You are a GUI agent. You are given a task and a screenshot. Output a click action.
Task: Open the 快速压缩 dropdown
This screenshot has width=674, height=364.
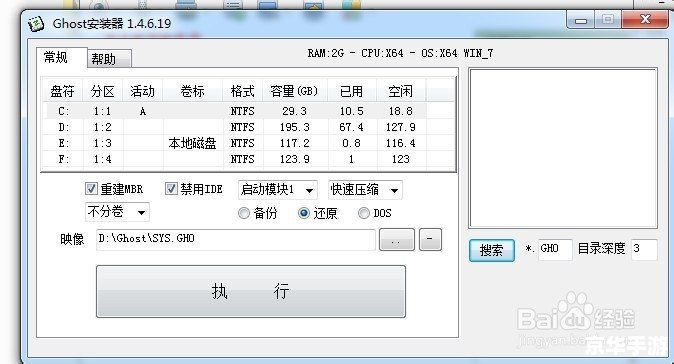pyautogui.click(x=365, y=190)
